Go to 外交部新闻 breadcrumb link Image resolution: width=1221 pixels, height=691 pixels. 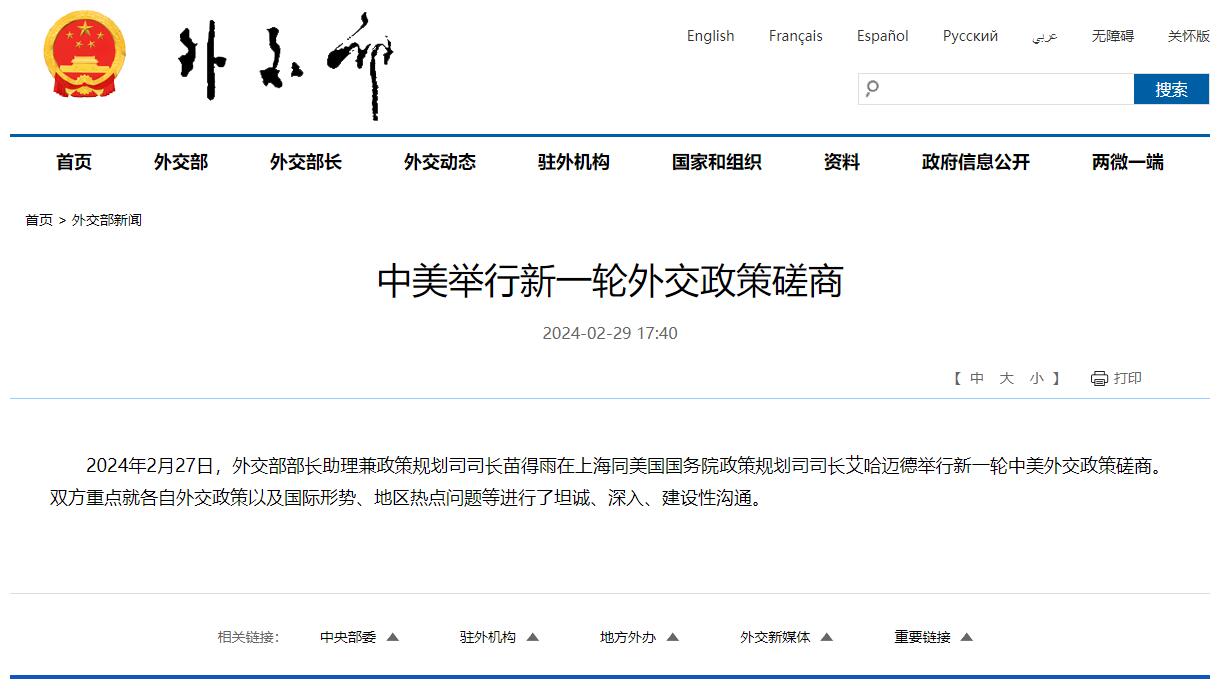(106, 220)
